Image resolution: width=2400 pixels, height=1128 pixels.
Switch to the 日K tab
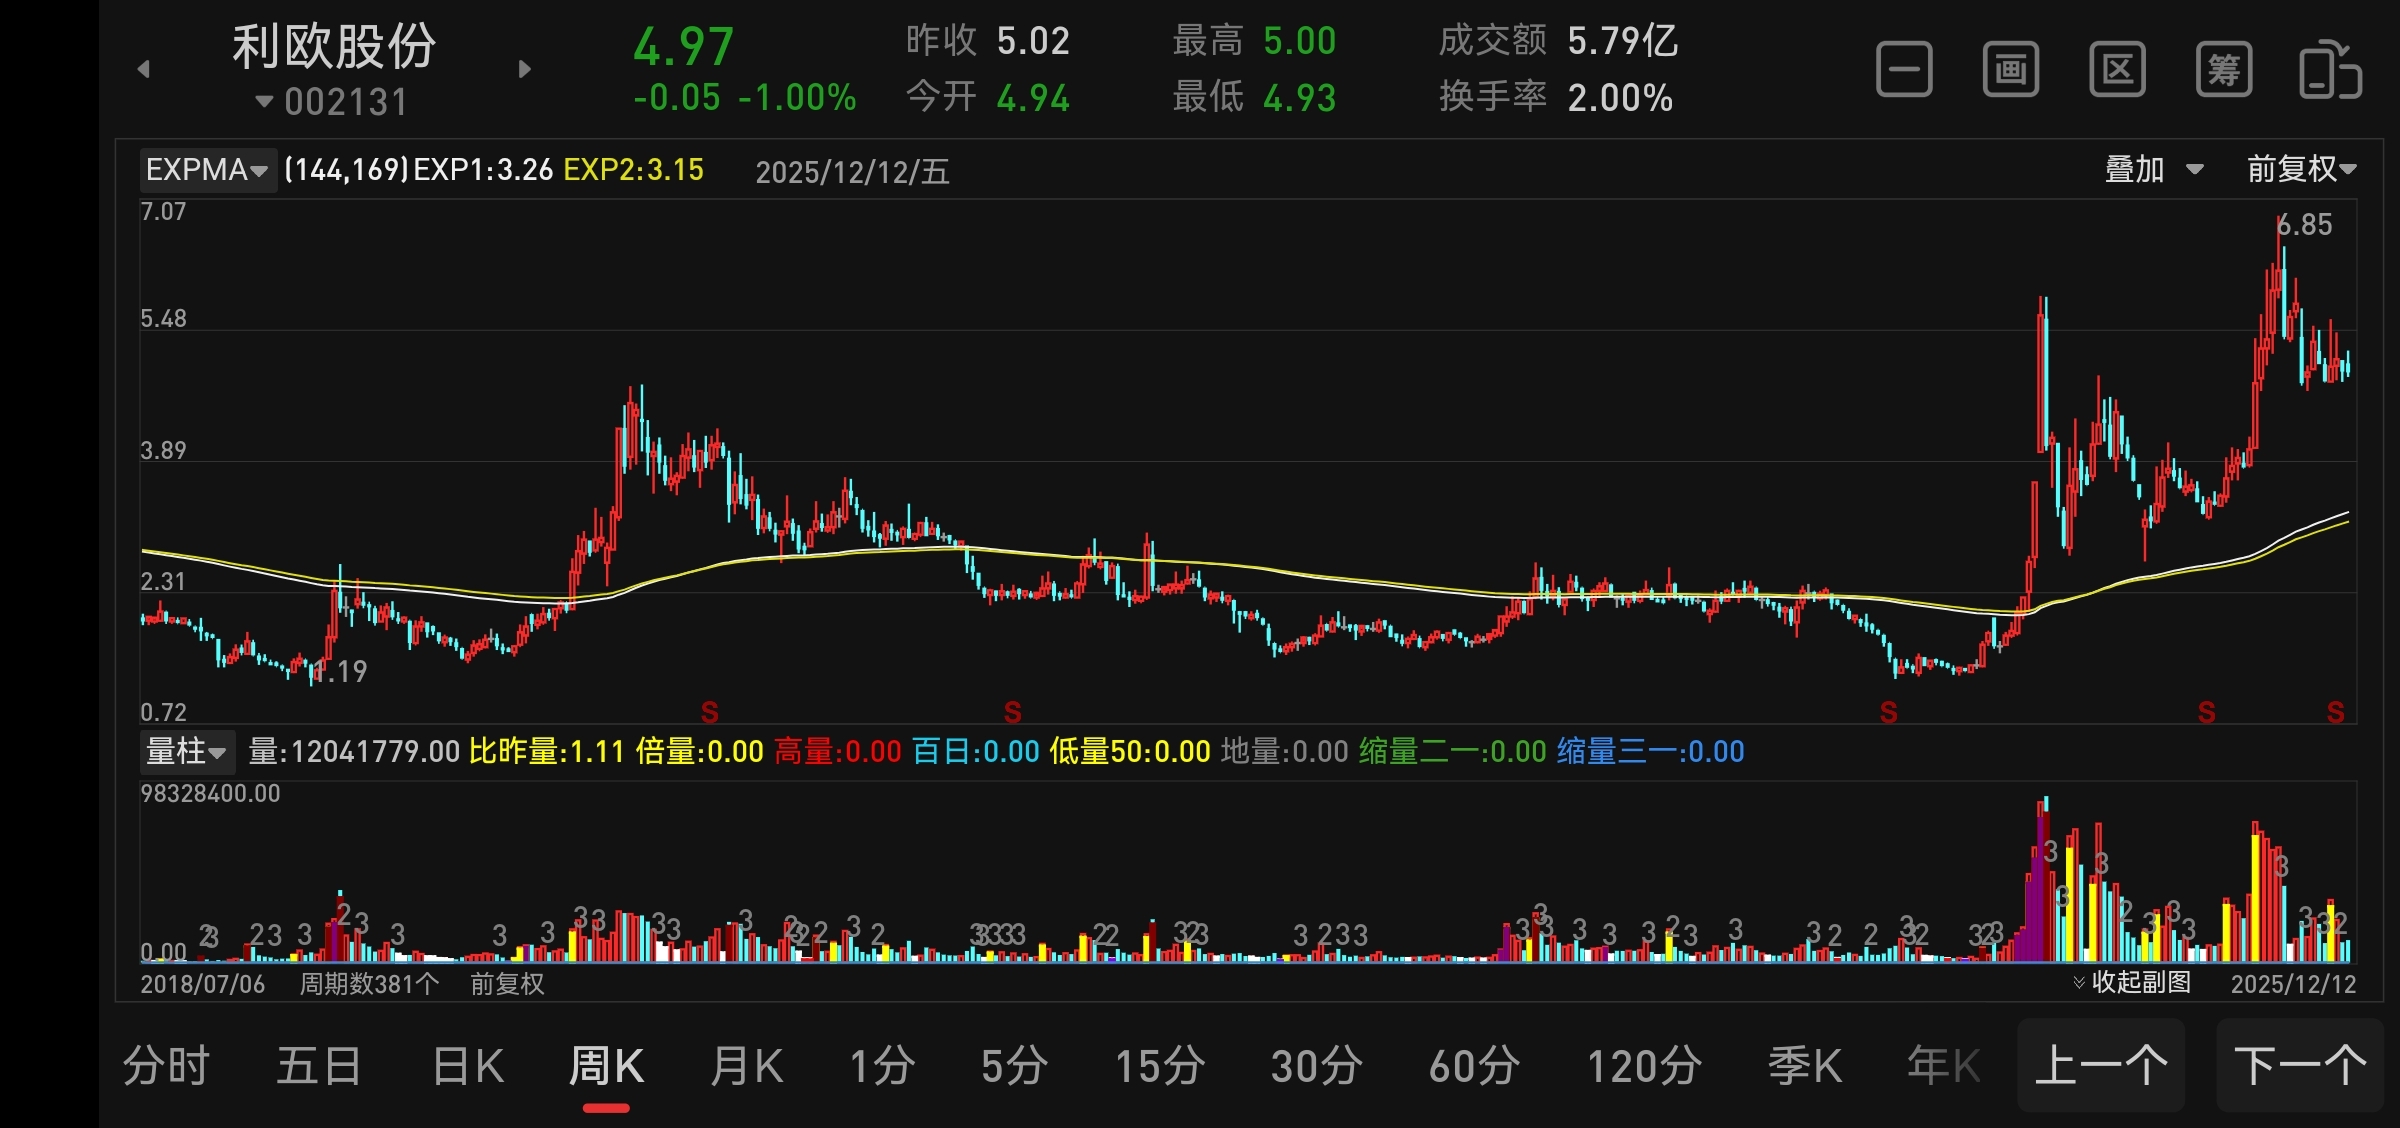(x=468, y=1066)
